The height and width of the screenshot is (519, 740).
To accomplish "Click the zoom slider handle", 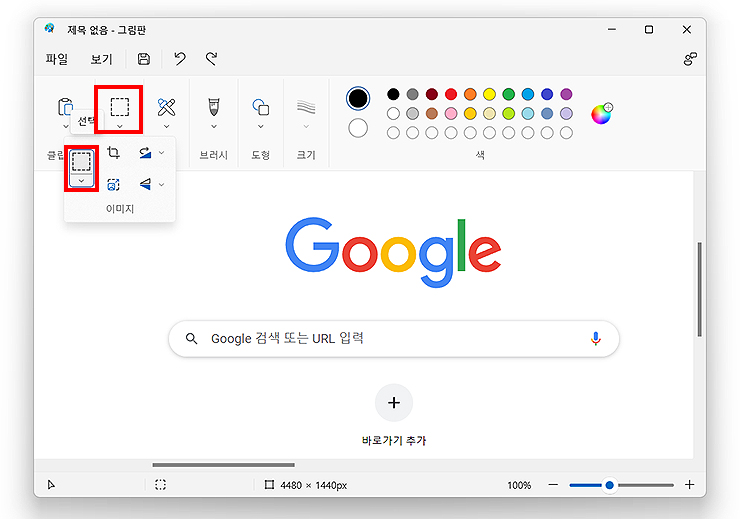I will pos(609,485).
